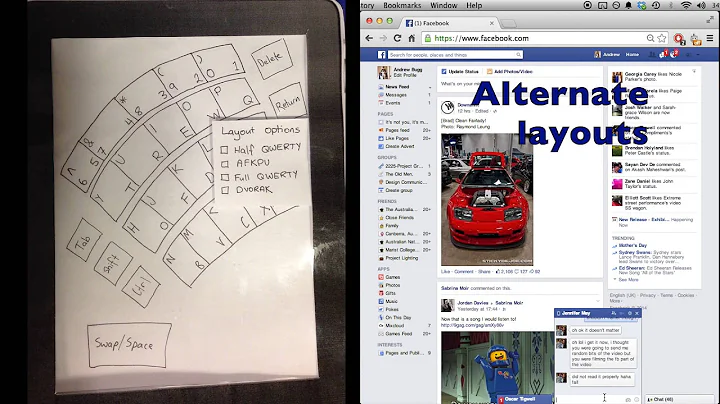Image resolution: width=720 pixels, height=404 pixels.
Task: Tick the AFKPU layout checkbox on paper
Action: [225, 164]
